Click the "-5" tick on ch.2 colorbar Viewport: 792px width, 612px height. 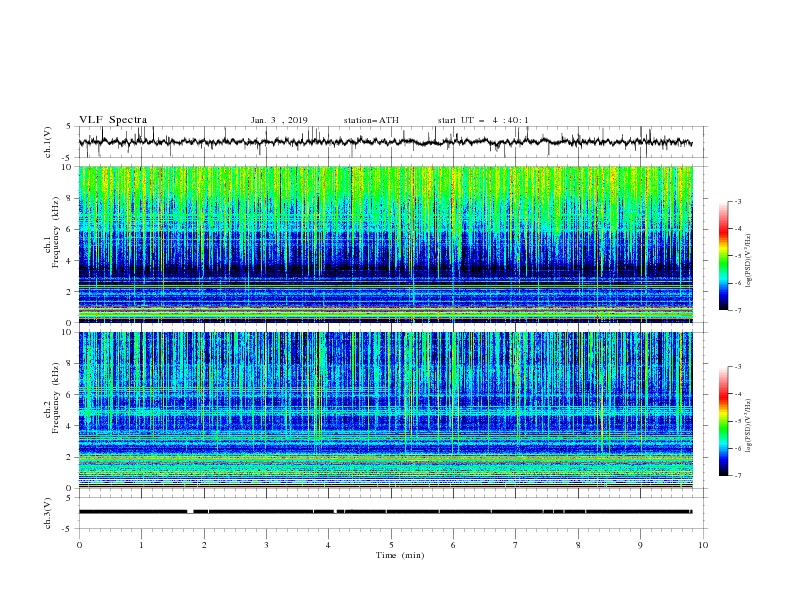coord(737,421)
